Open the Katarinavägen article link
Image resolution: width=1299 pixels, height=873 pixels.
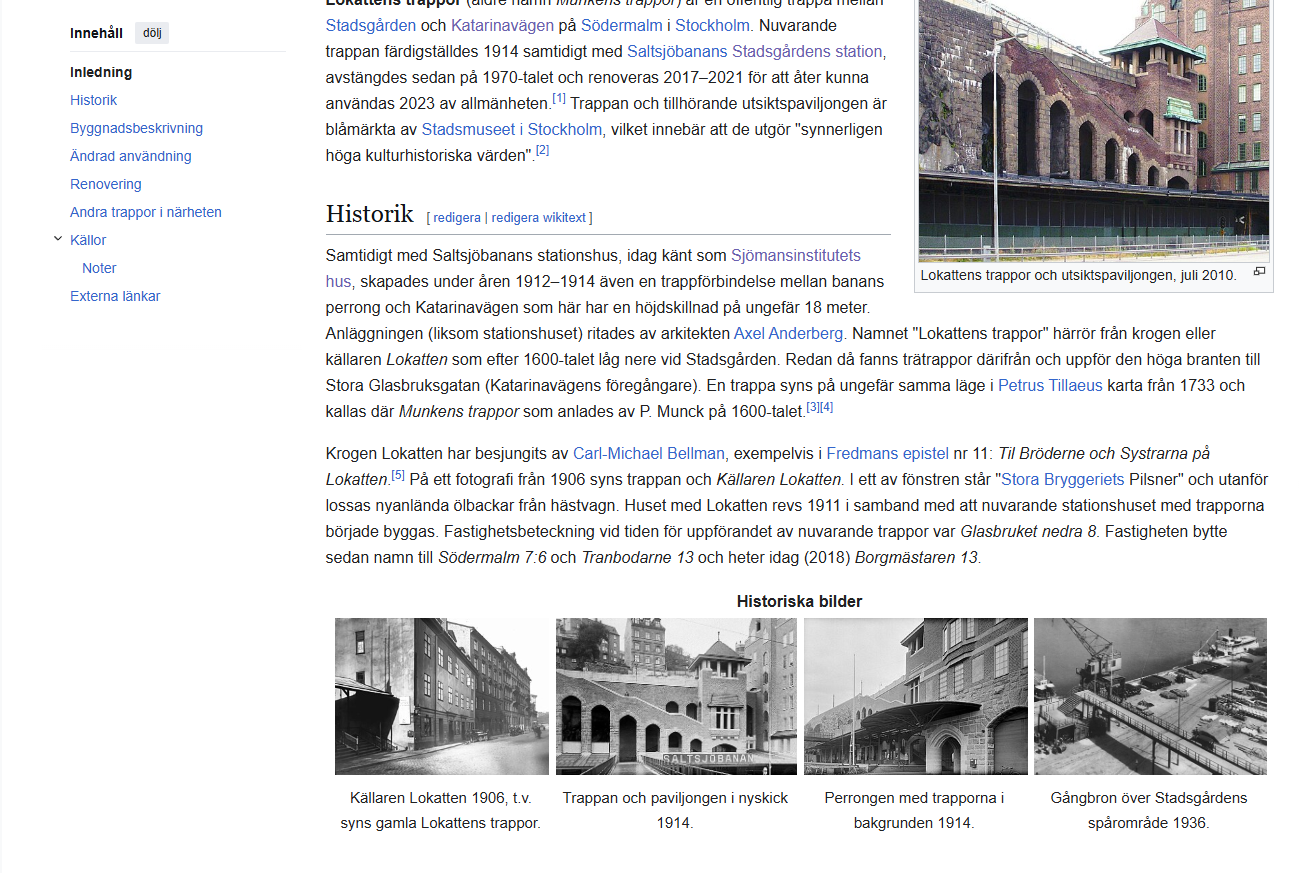[502, 25]
